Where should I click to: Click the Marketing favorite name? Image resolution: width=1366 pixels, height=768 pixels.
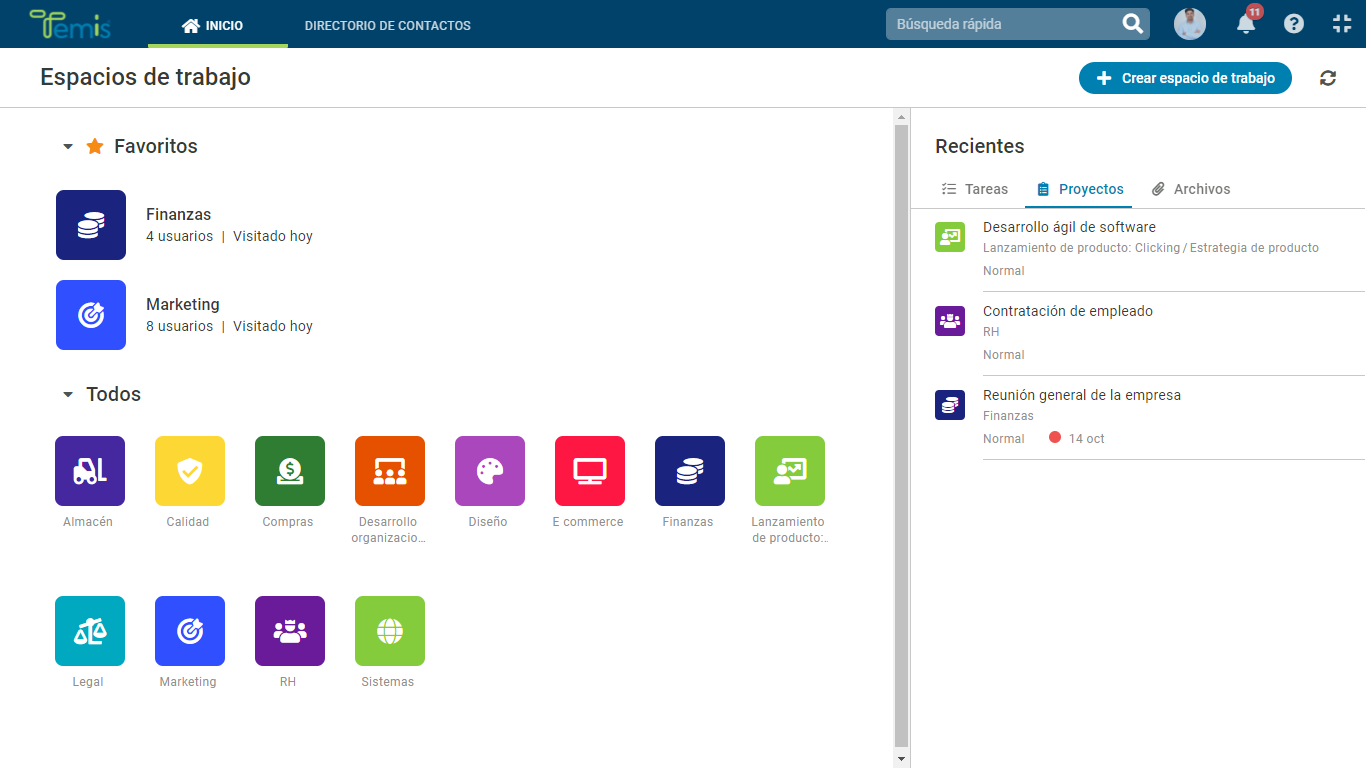point(183,304)
